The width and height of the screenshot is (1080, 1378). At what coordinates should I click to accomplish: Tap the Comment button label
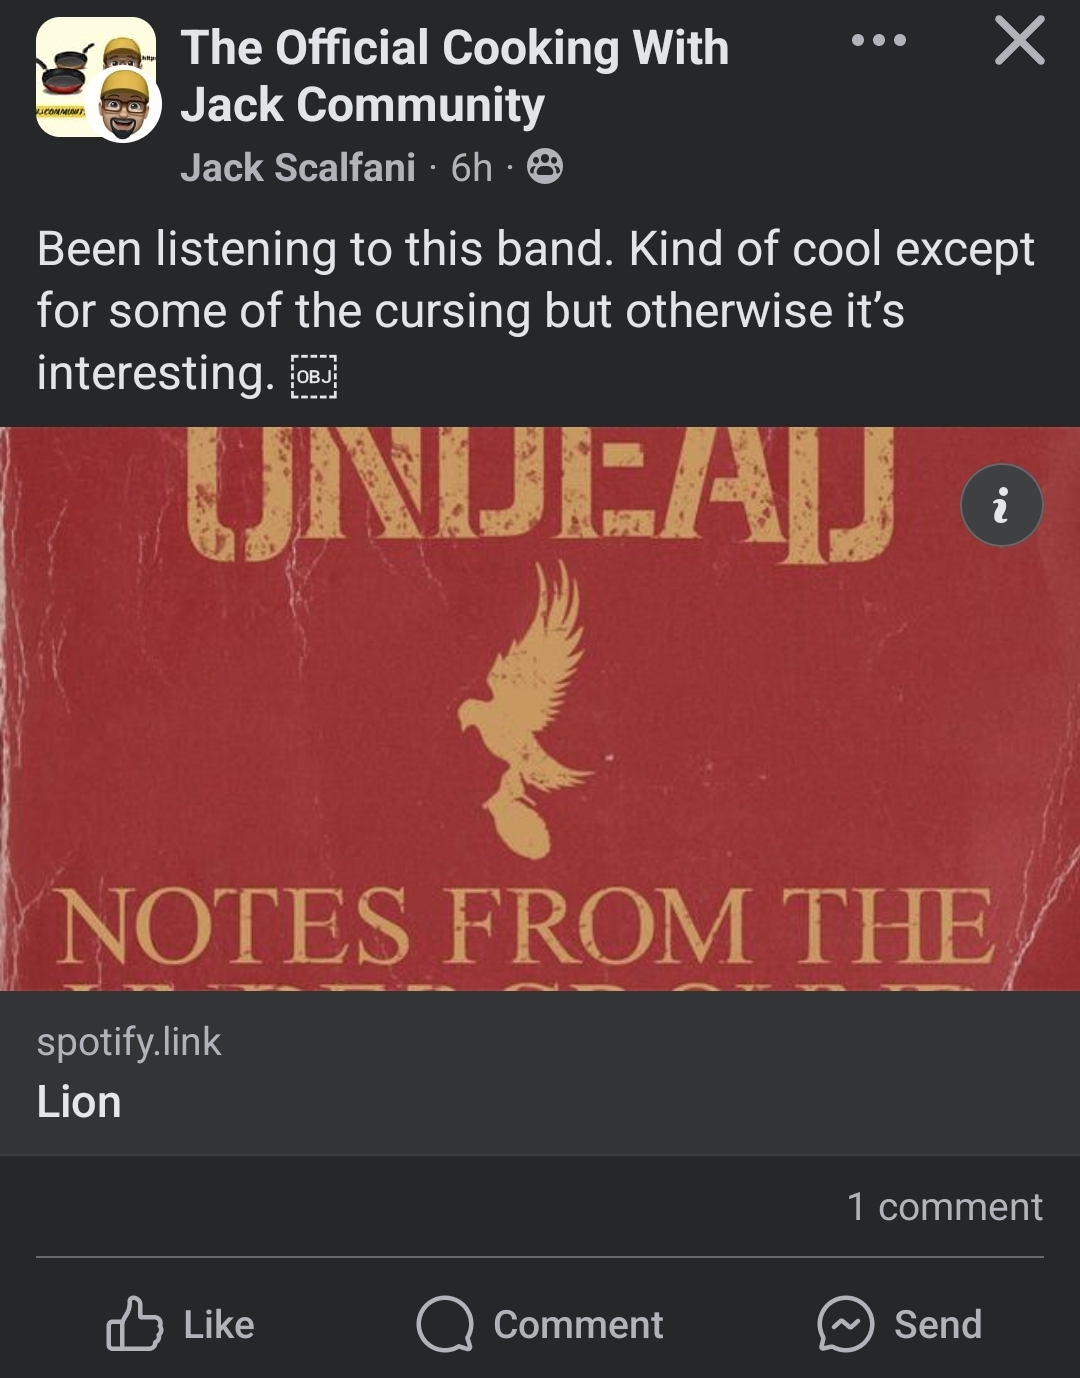578,1324
